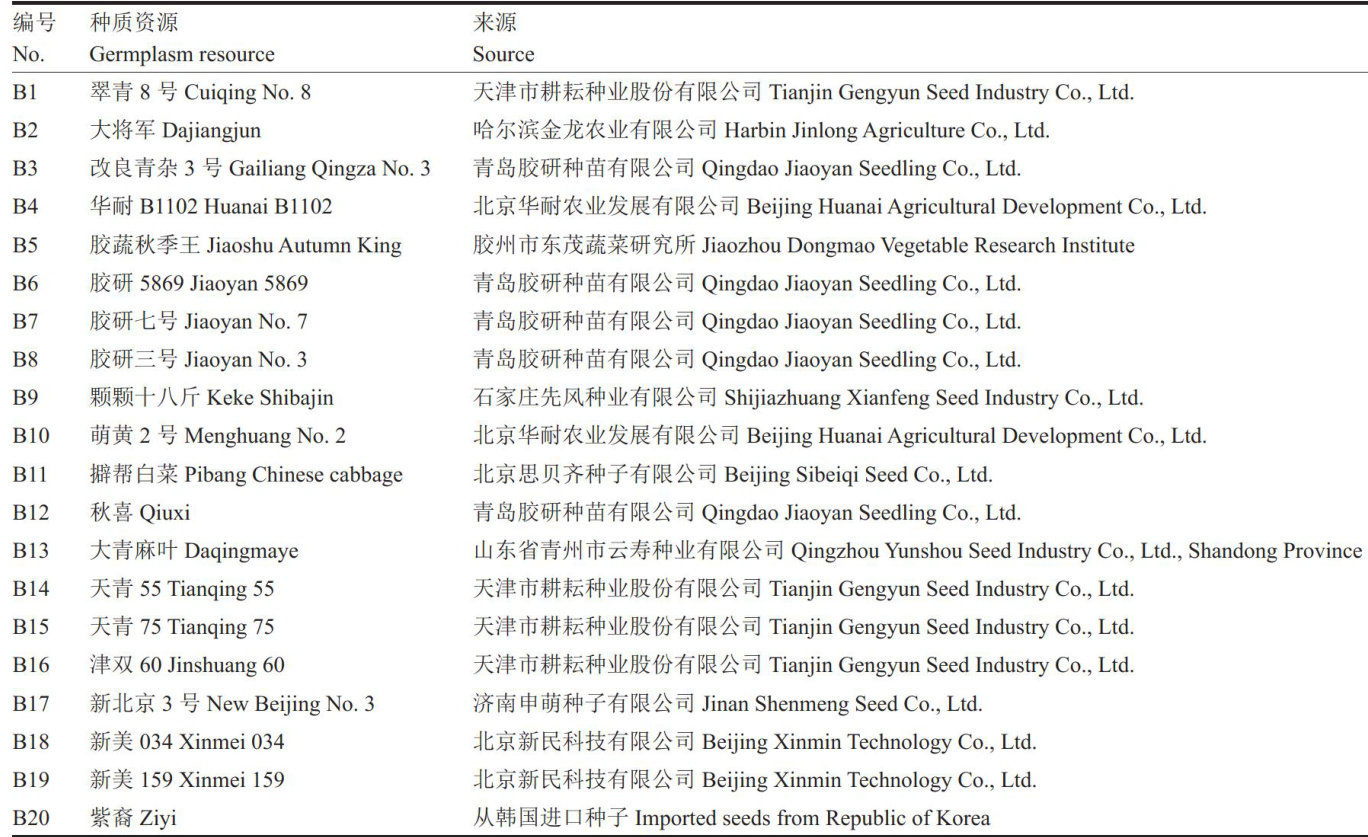Click the 'Germplasm resource' column header
Screen dimensions: 1368x837
pos(181,54)
